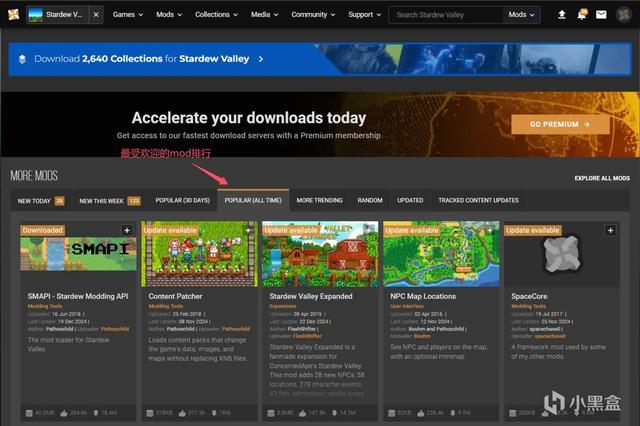Open the user profile avatar
This screenshot has width=640, height=426.
623,15
